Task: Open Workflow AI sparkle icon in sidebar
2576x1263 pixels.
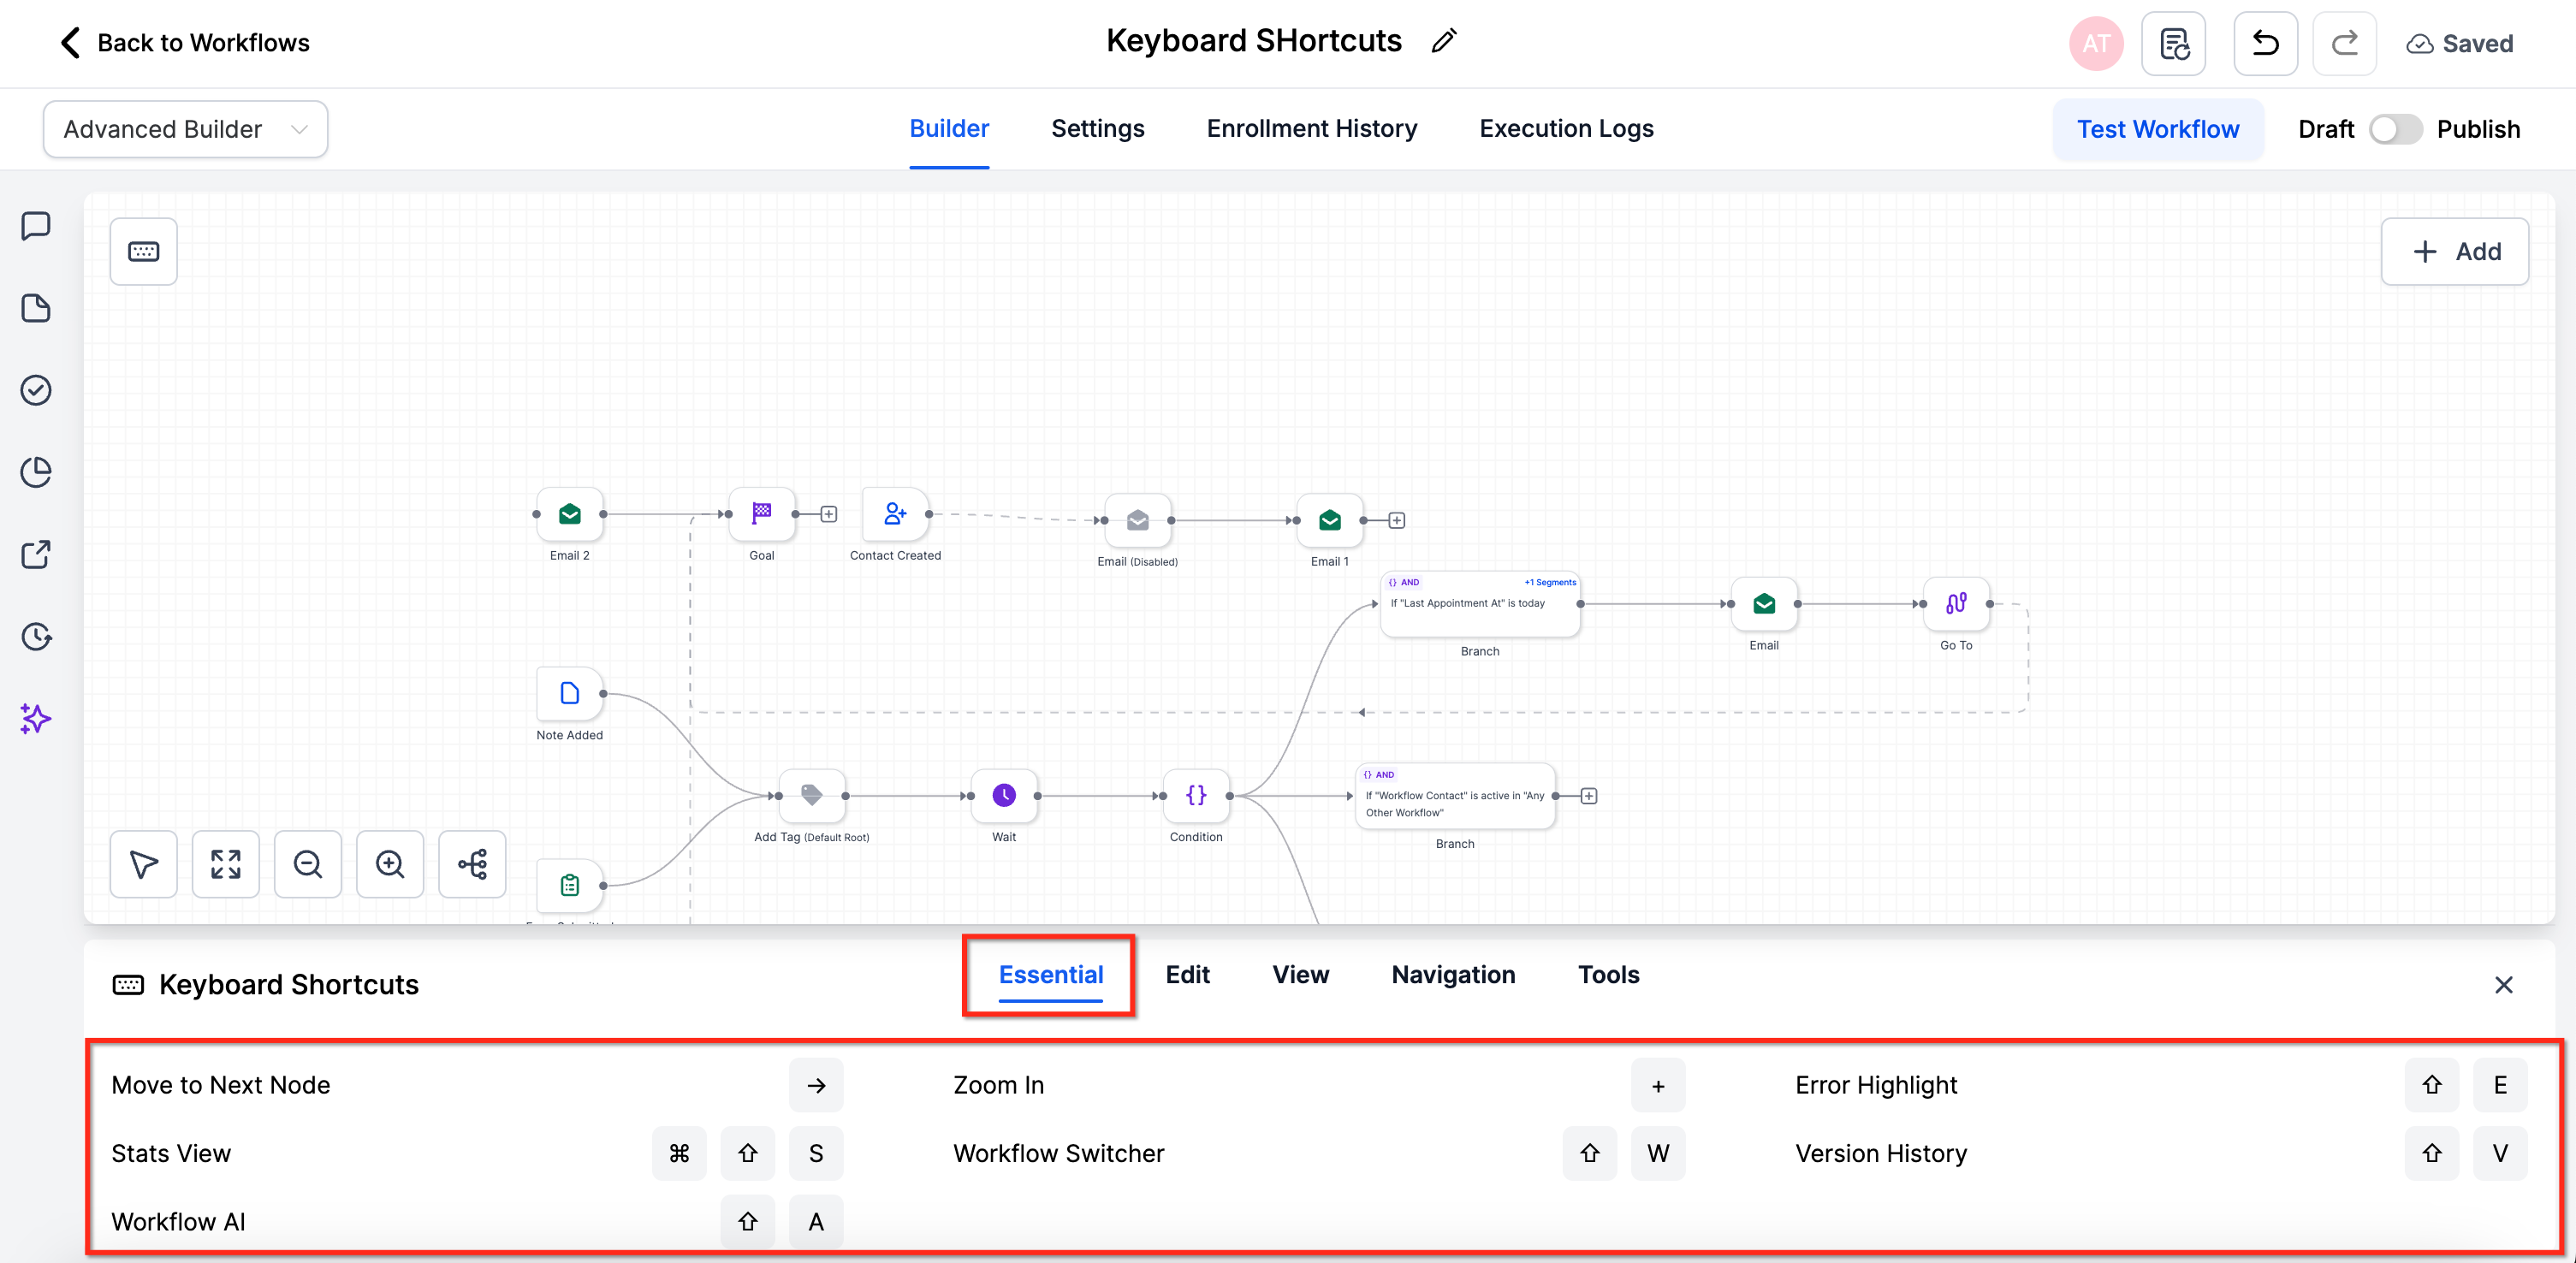Action: tap(36, 718)
